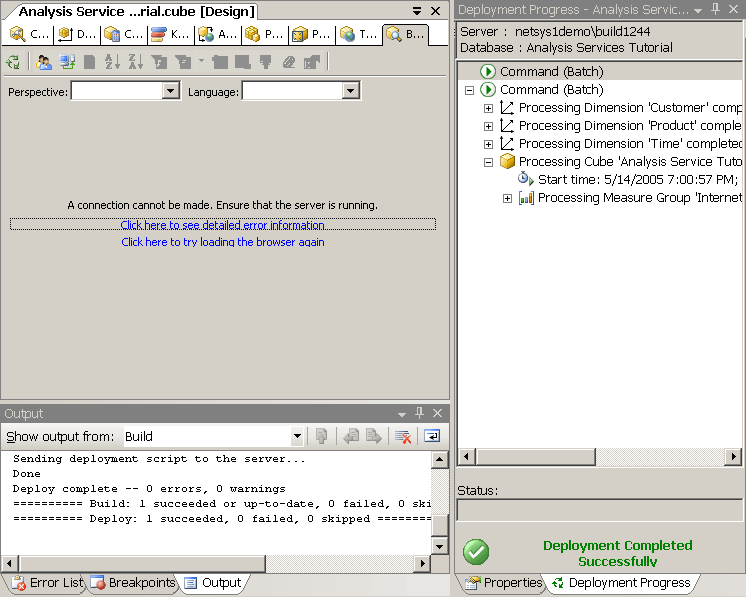Click the Sort Ascending A-Z icon
Viewport: 746px width, 597px height.
click(112, 62)
